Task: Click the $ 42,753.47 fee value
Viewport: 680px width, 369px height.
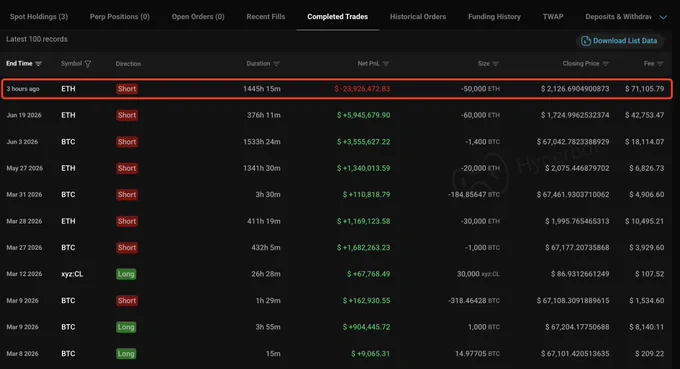Action: coord(644,115)
